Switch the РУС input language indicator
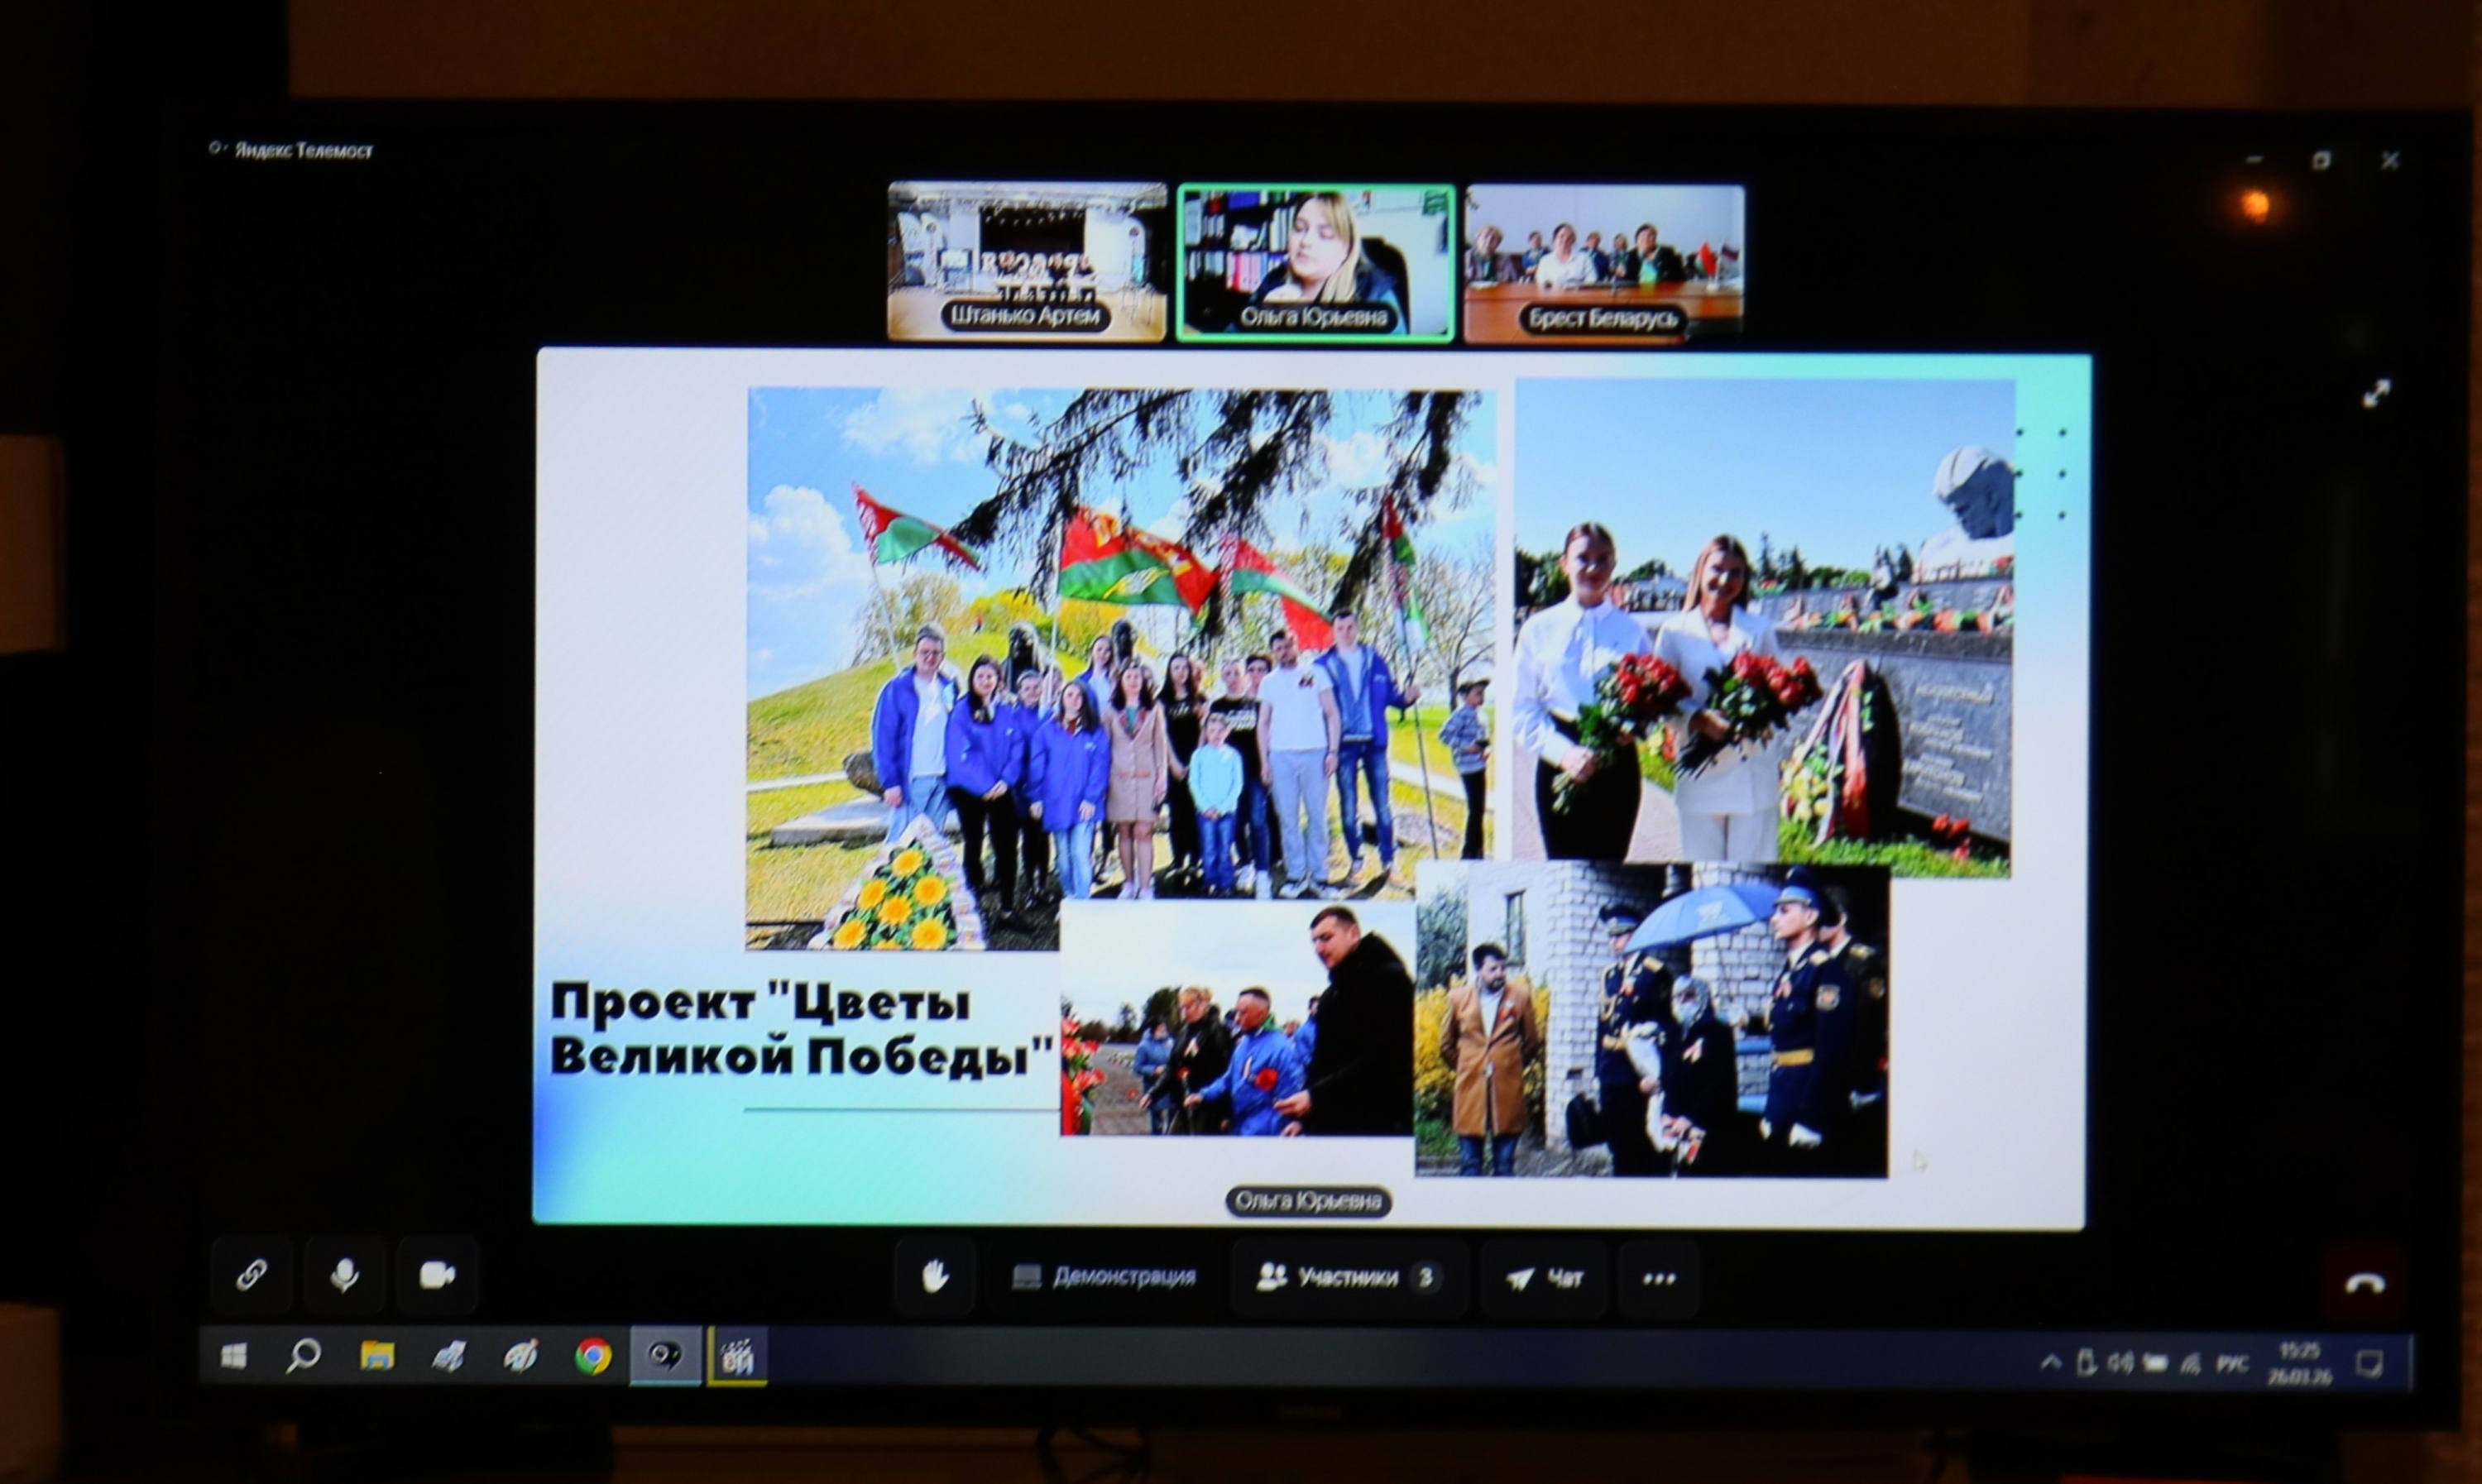Screen dimensions: 2482x1484 coord(2232,1364)
